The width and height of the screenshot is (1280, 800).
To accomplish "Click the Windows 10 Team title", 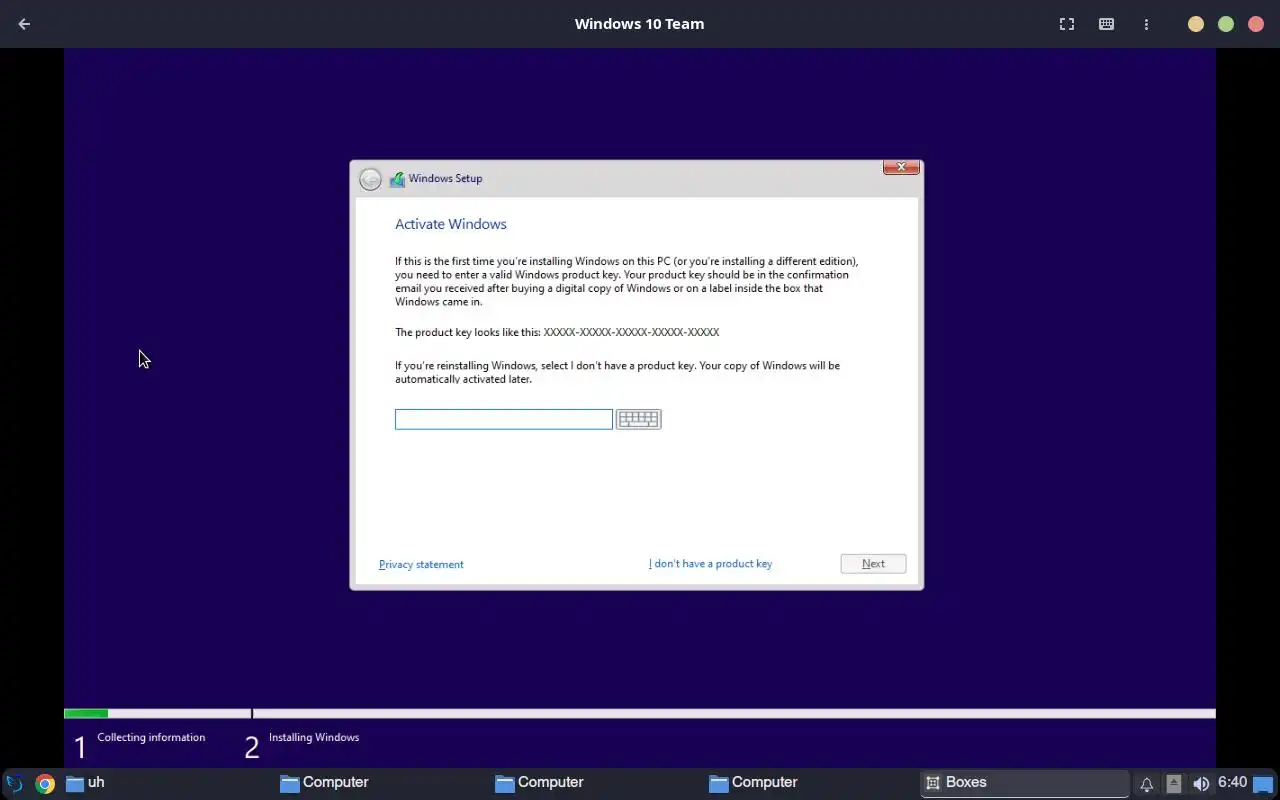I will coord(639,24).
